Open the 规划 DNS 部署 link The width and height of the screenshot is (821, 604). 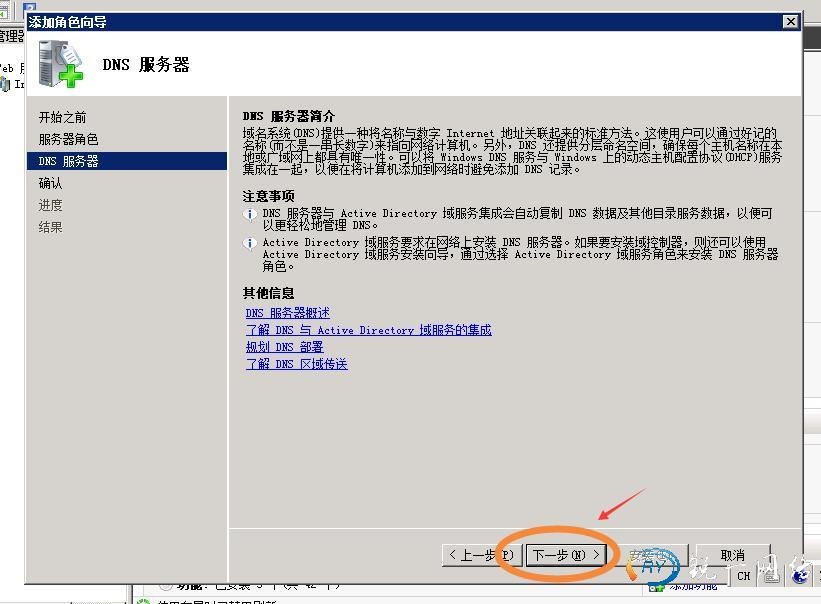point(284,347)
